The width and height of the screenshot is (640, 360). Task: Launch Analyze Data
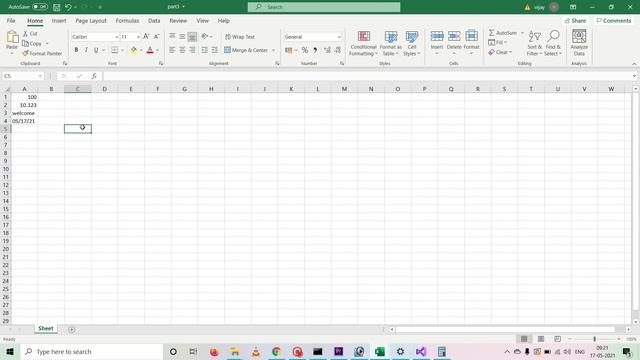coord(579,43)
